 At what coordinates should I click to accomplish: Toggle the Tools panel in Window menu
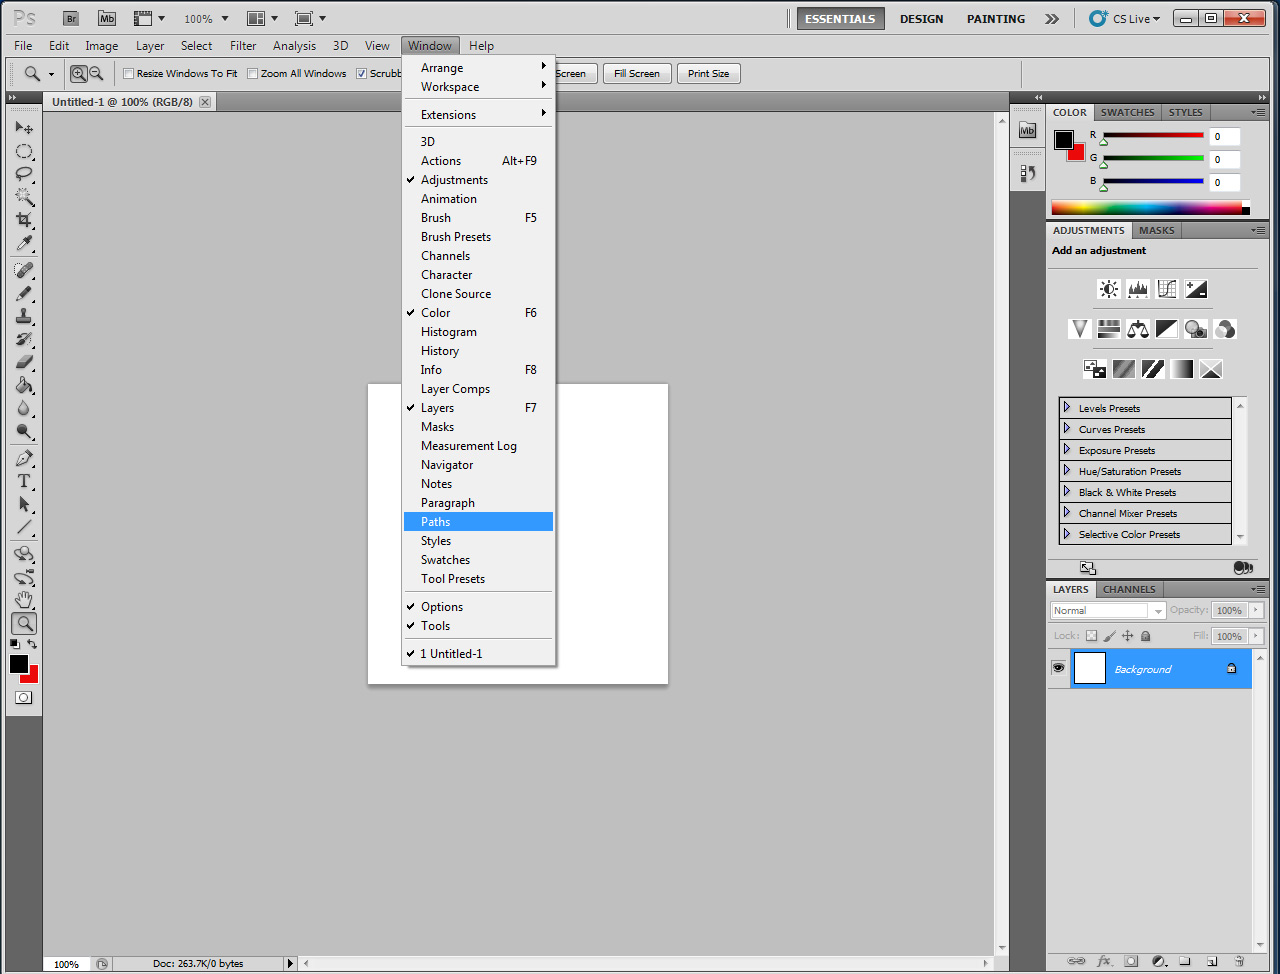[x=478, y=626]
